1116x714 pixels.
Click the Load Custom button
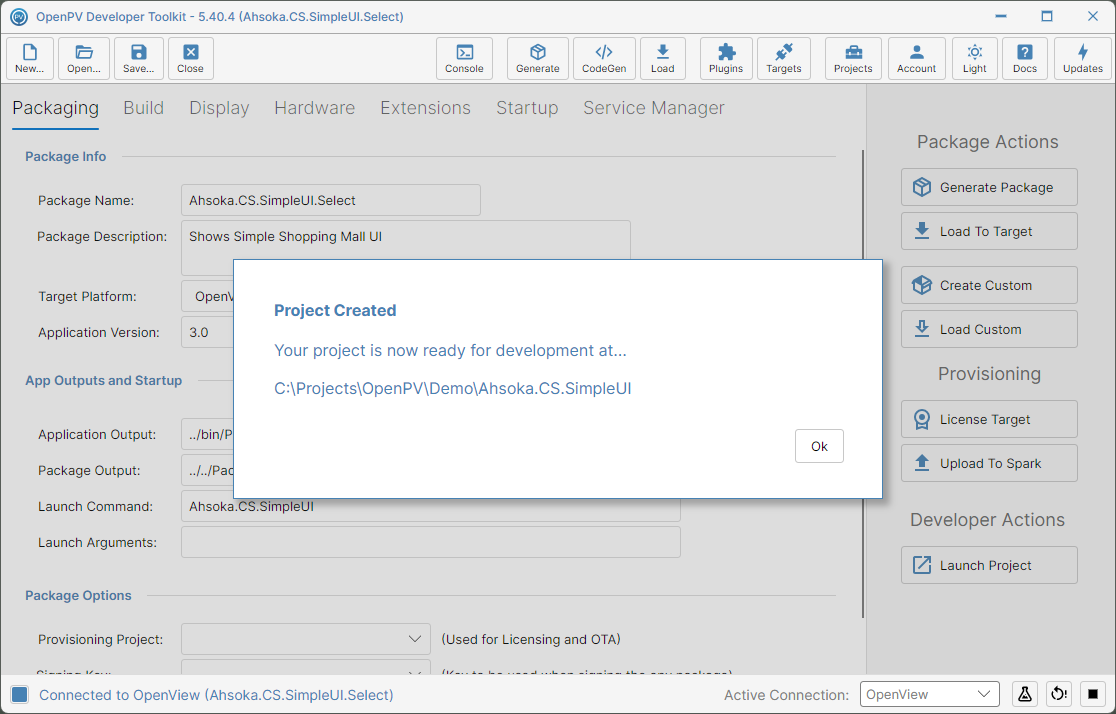click(989, 330)
